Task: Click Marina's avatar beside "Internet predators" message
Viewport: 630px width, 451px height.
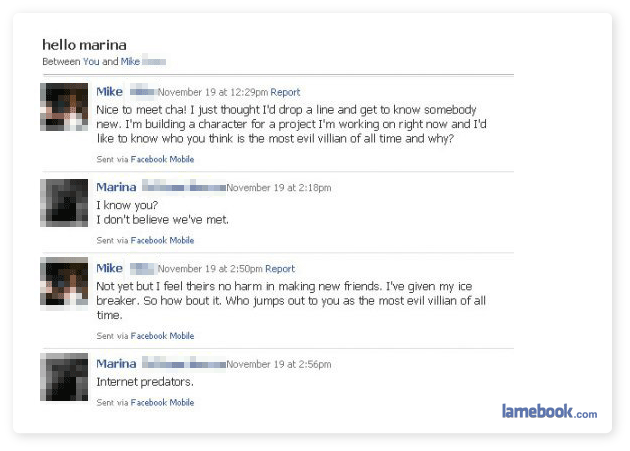Action: tap(64, 379)
